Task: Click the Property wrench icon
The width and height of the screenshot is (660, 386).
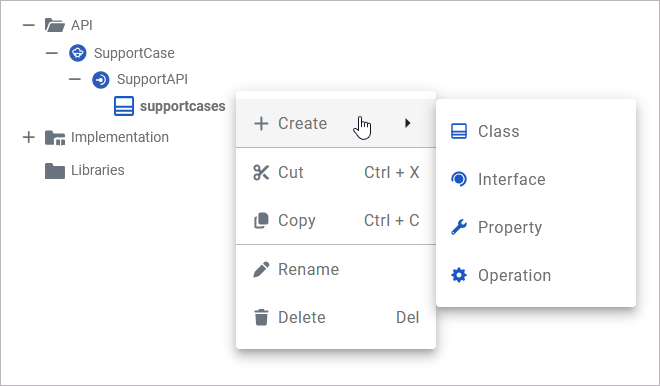Action: click(459, 227)
